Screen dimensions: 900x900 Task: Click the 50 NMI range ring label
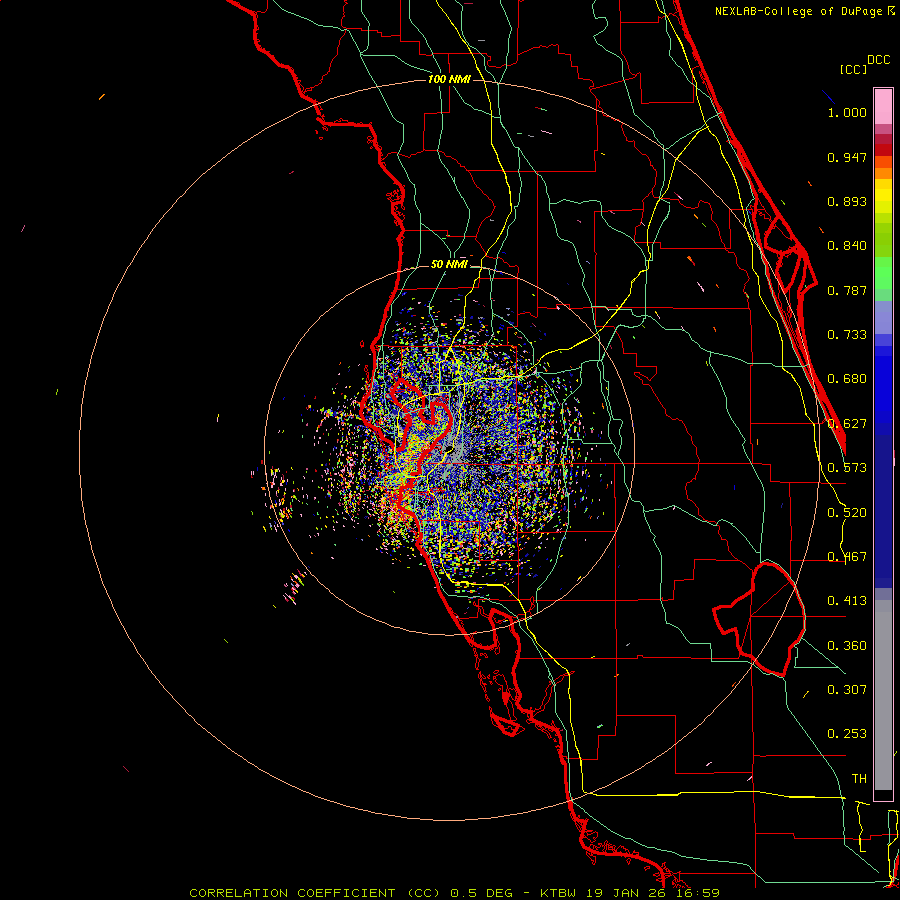point(449,265)
